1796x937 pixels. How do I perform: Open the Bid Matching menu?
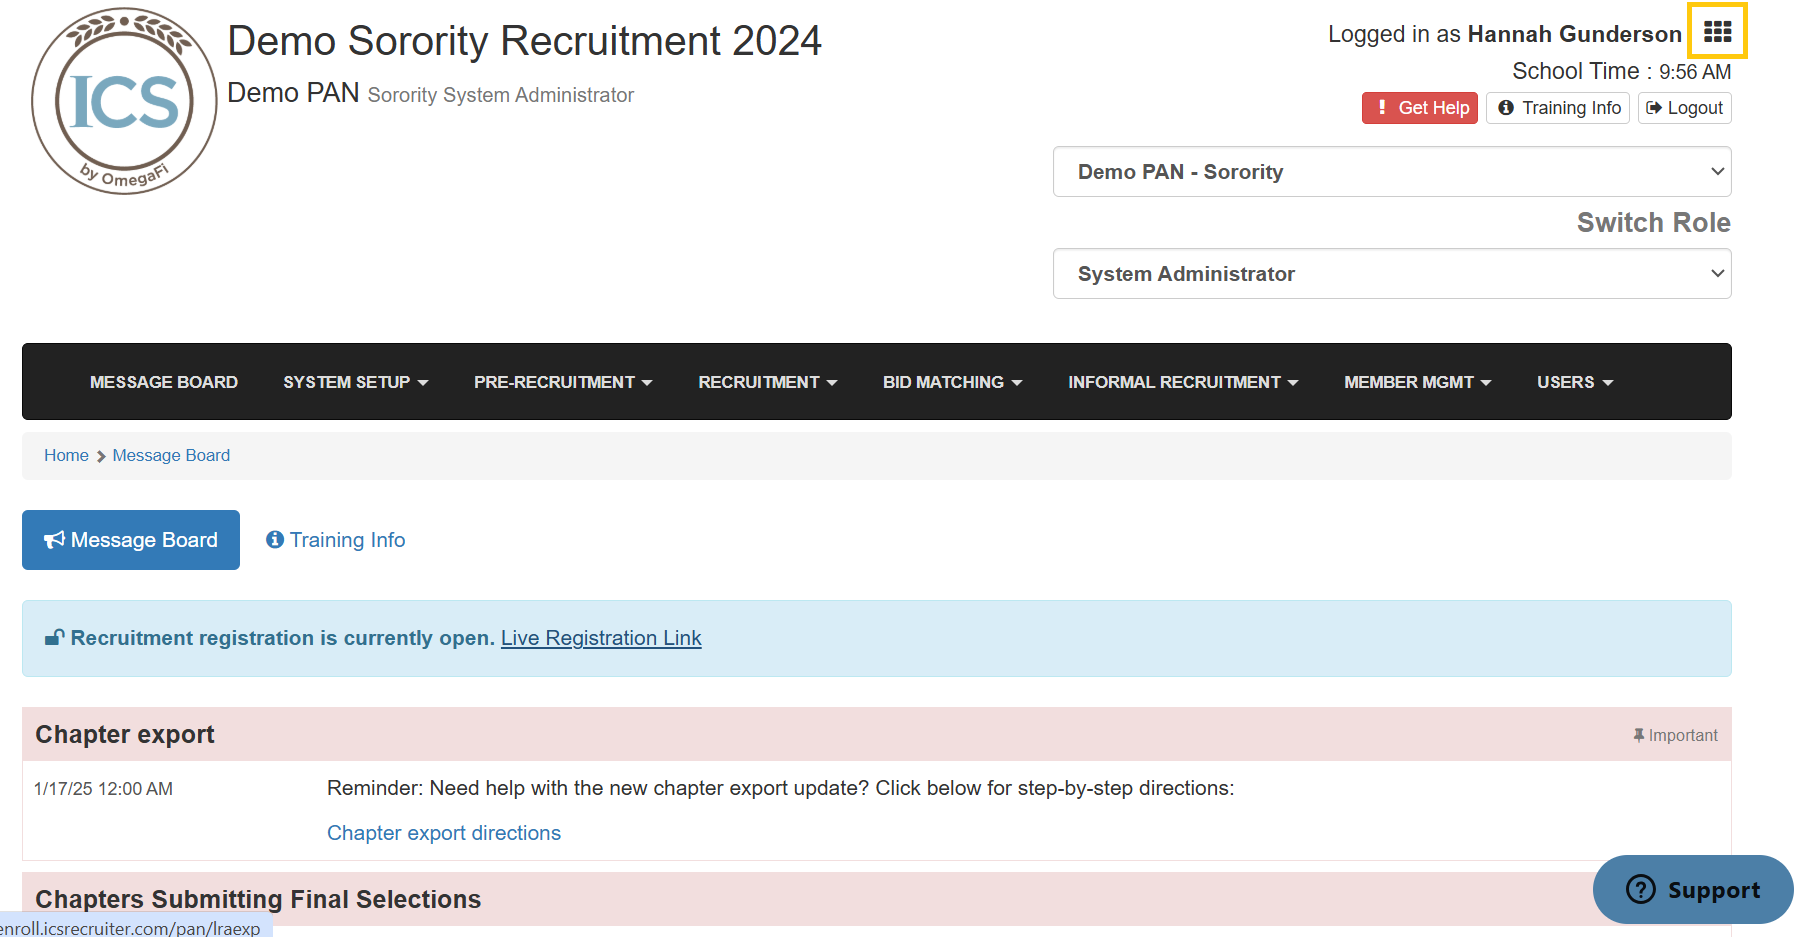click(x=952, y=382)
